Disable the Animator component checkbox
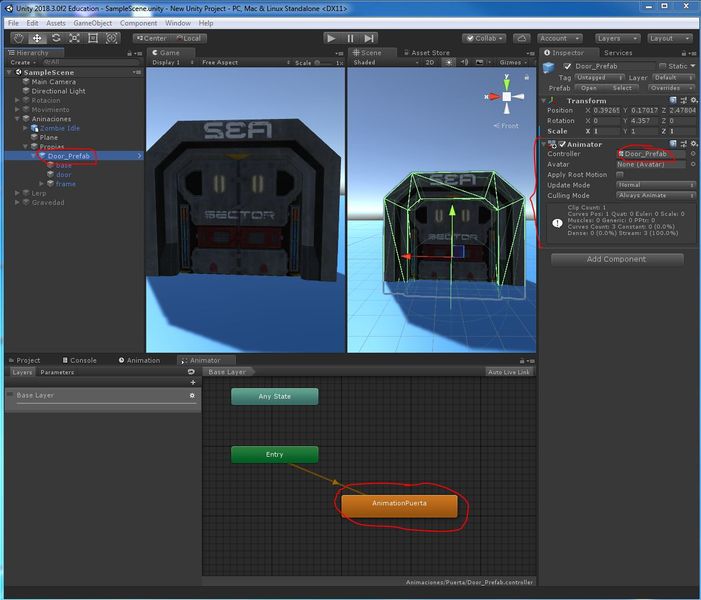Image resolution: width=701 pixels, height=600 pixels. tap(562, 144)
